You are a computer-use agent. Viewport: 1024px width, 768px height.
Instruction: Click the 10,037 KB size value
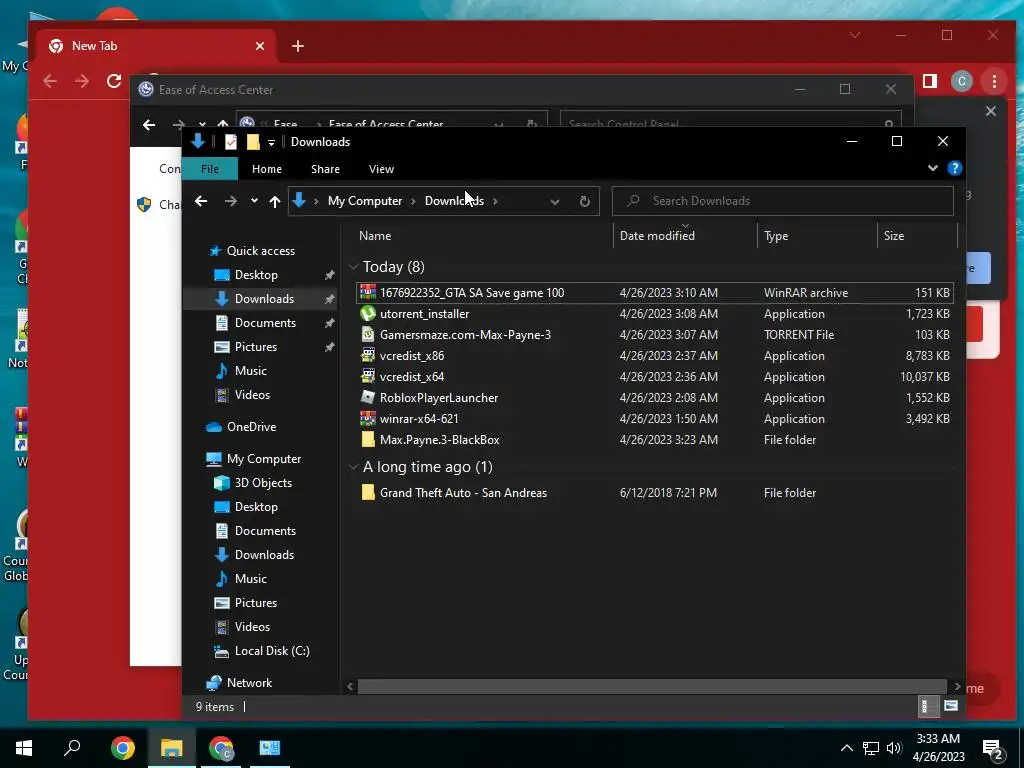click(924, 376)
